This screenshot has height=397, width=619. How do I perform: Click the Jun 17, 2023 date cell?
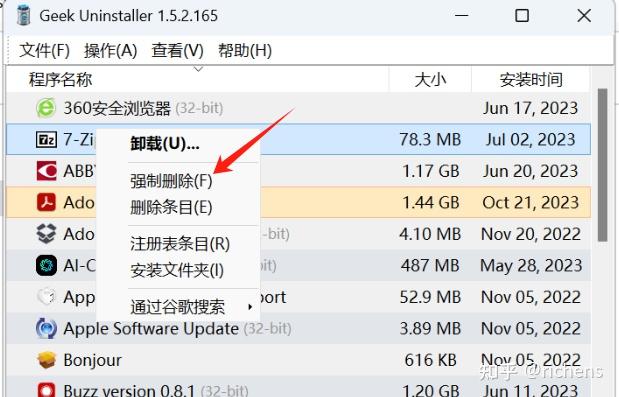[x=530, y=108]
